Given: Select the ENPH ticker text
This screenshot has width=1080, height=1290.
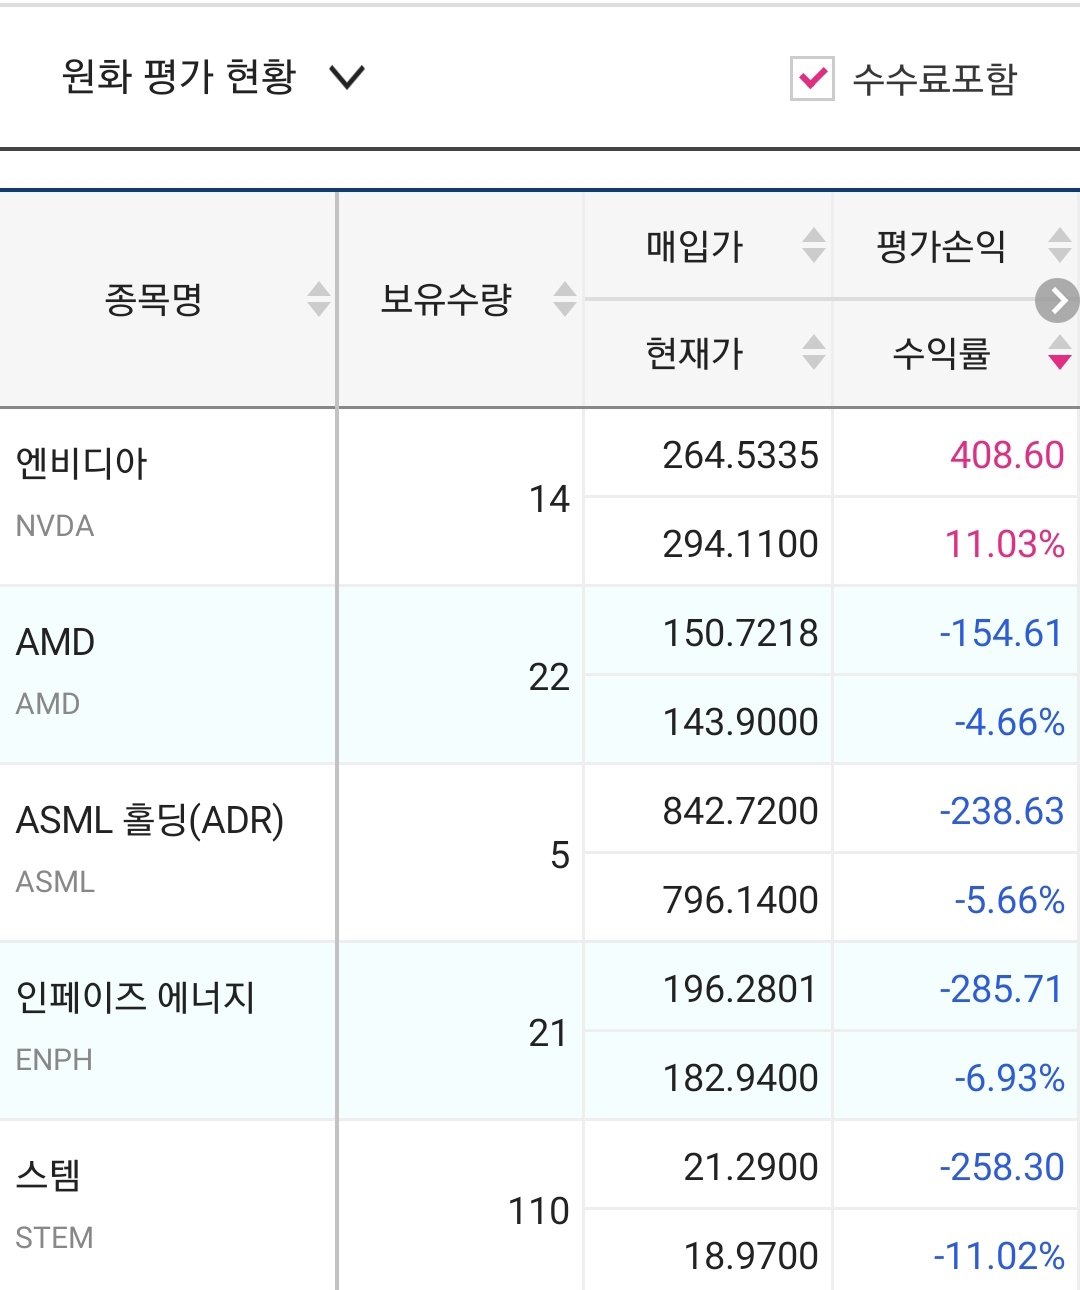Looking at the screenshot, I should pos(54,1060).
